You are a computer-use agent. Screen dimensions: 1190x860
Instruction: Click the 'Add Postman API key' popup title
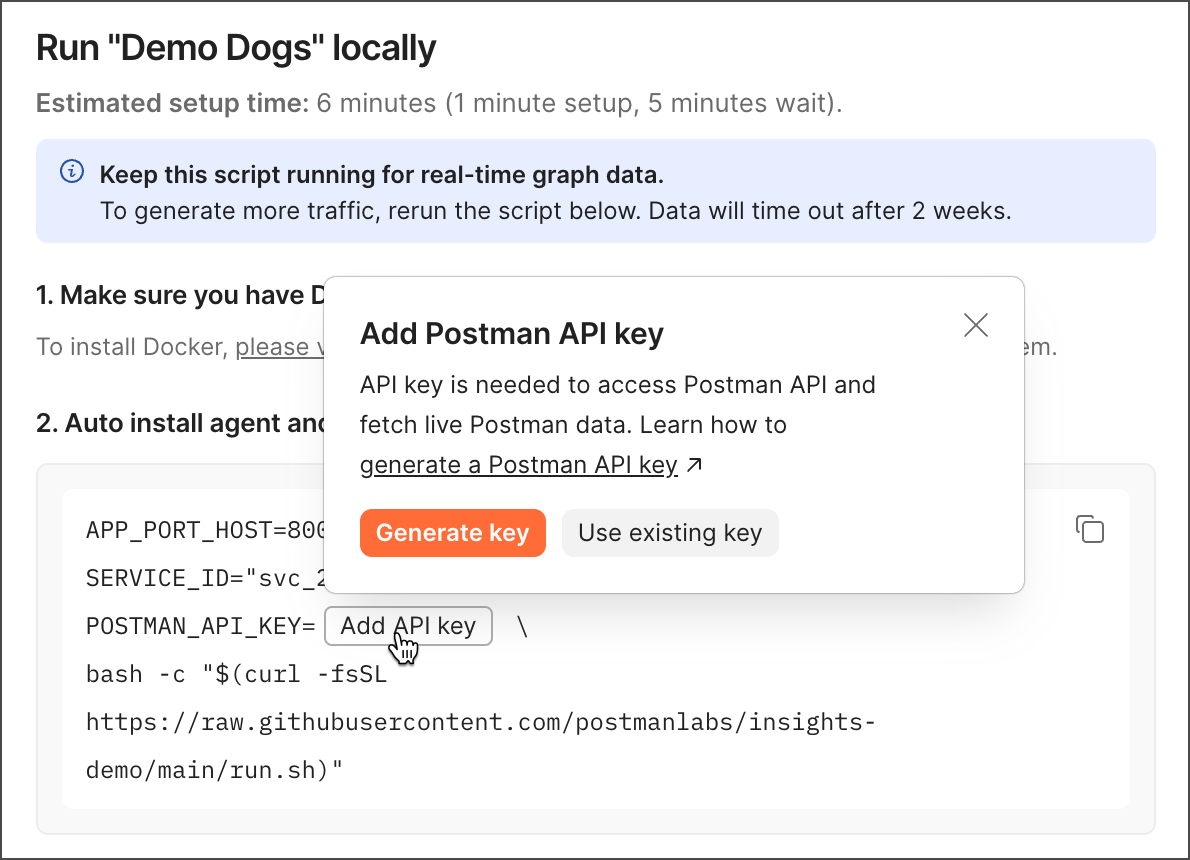[511, 333]
